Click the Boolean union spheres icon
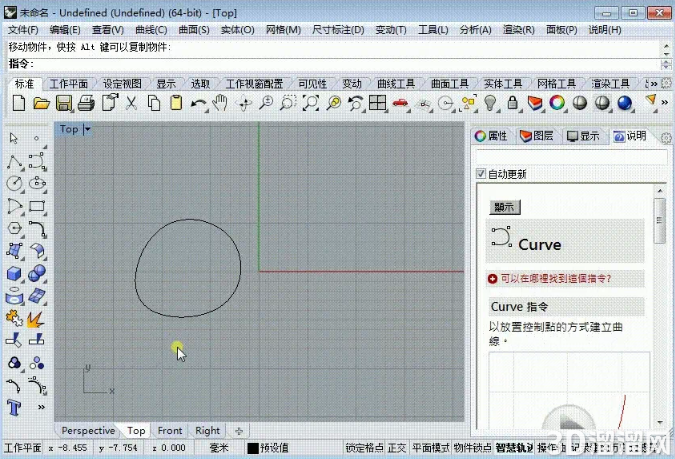 (37, 273)
